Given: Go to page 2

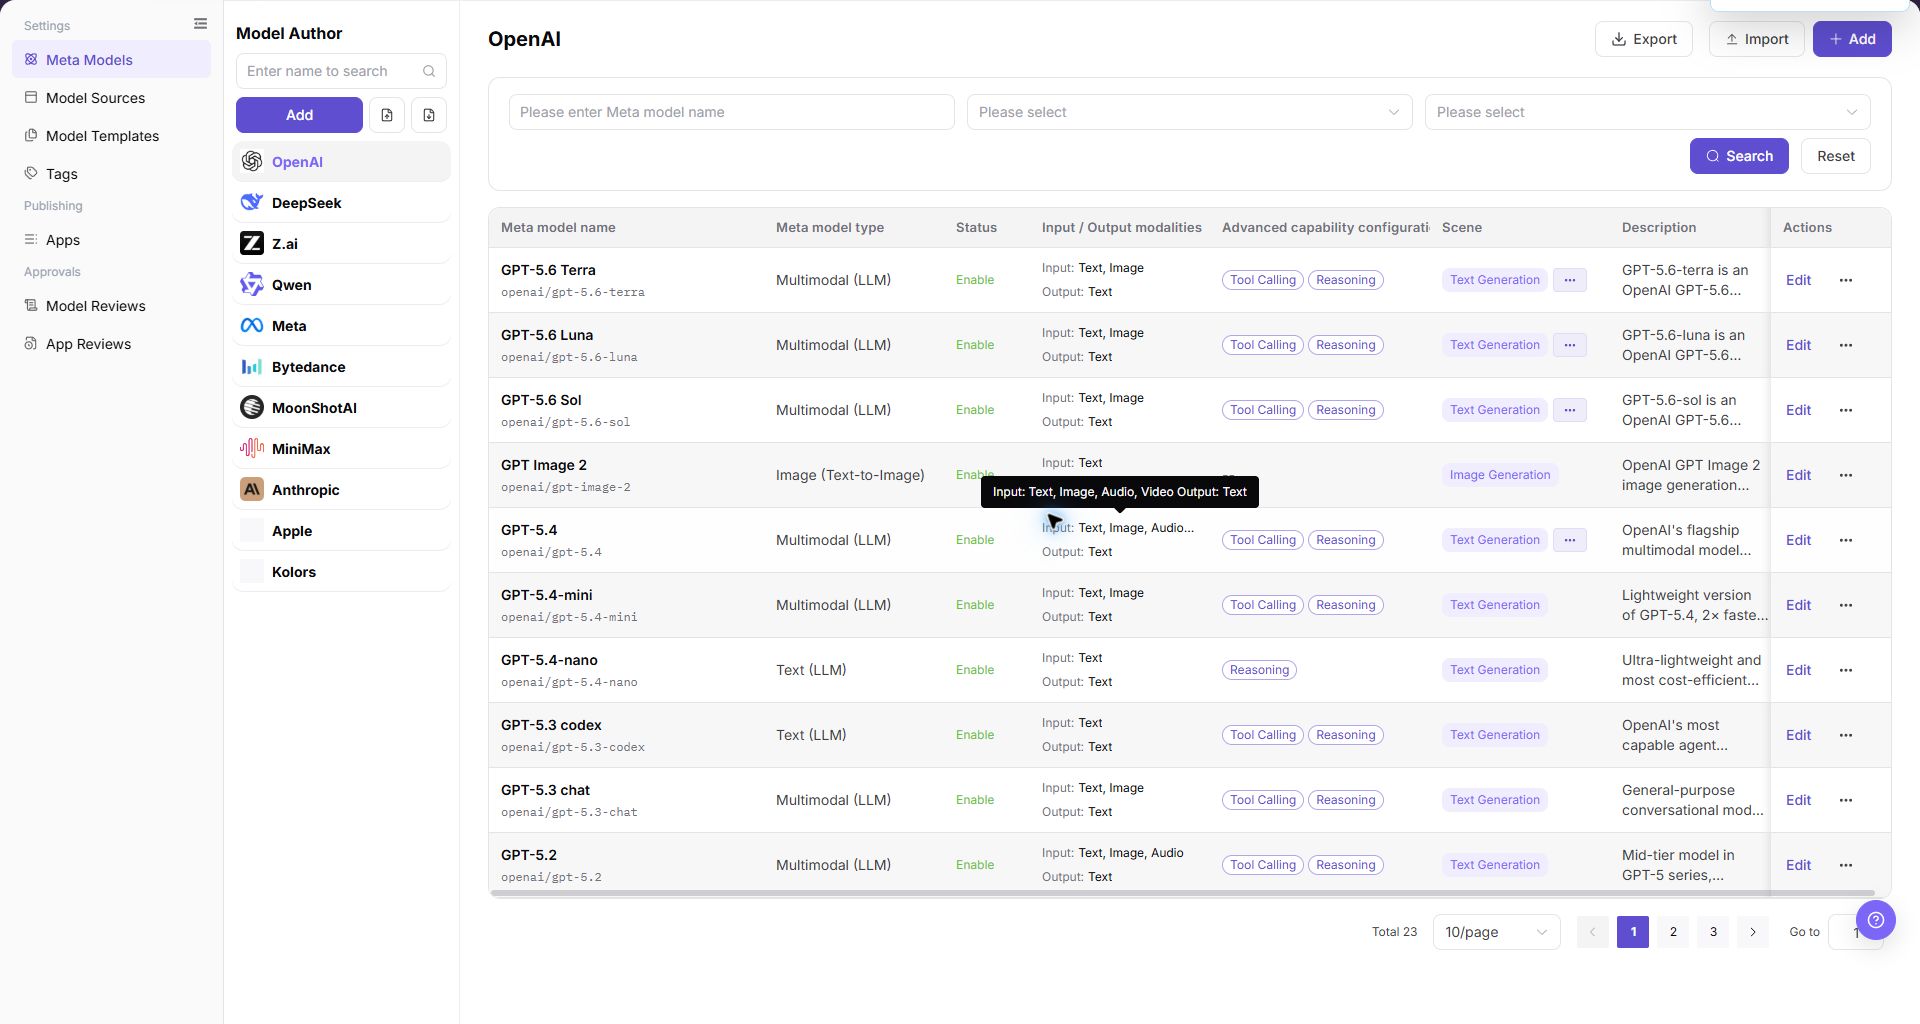Looking at the screenshot, I should (1673, 932).
